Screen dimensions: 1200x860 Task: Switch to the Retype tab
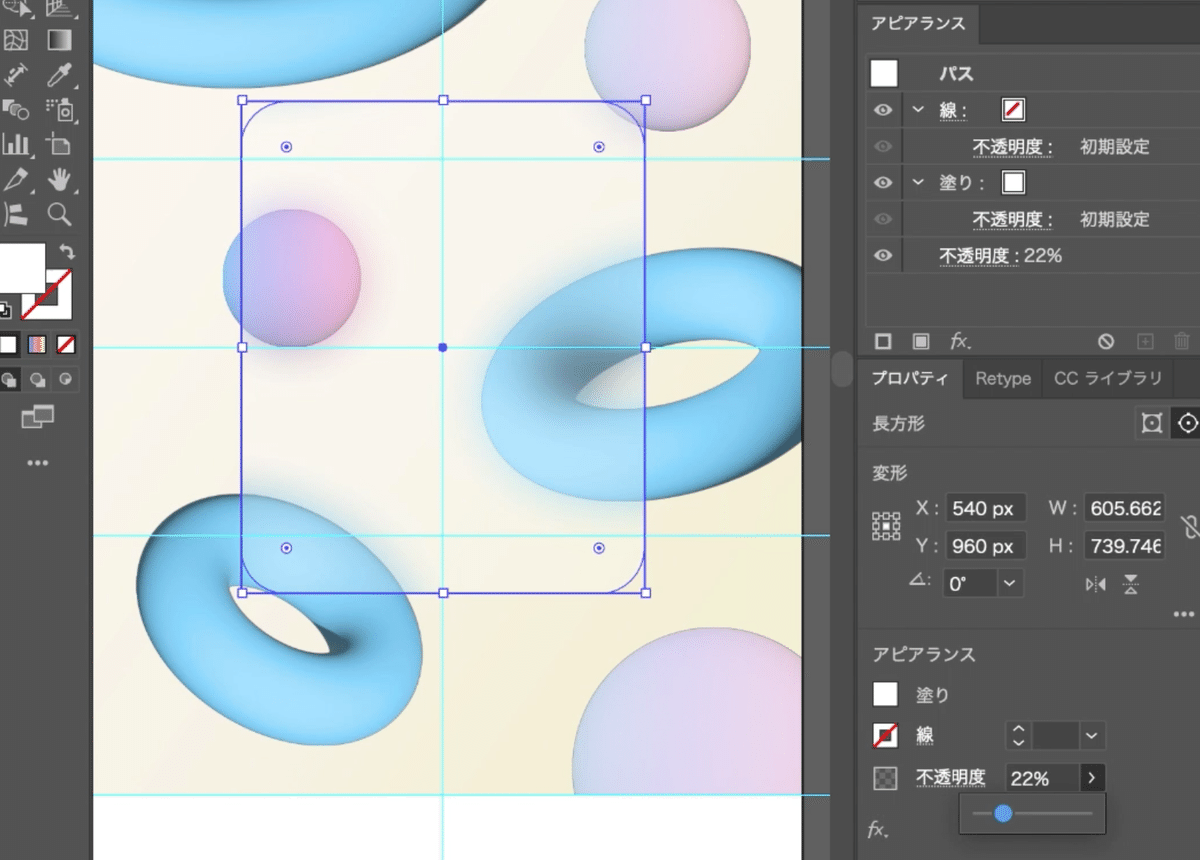click(x=1002, y=379)
